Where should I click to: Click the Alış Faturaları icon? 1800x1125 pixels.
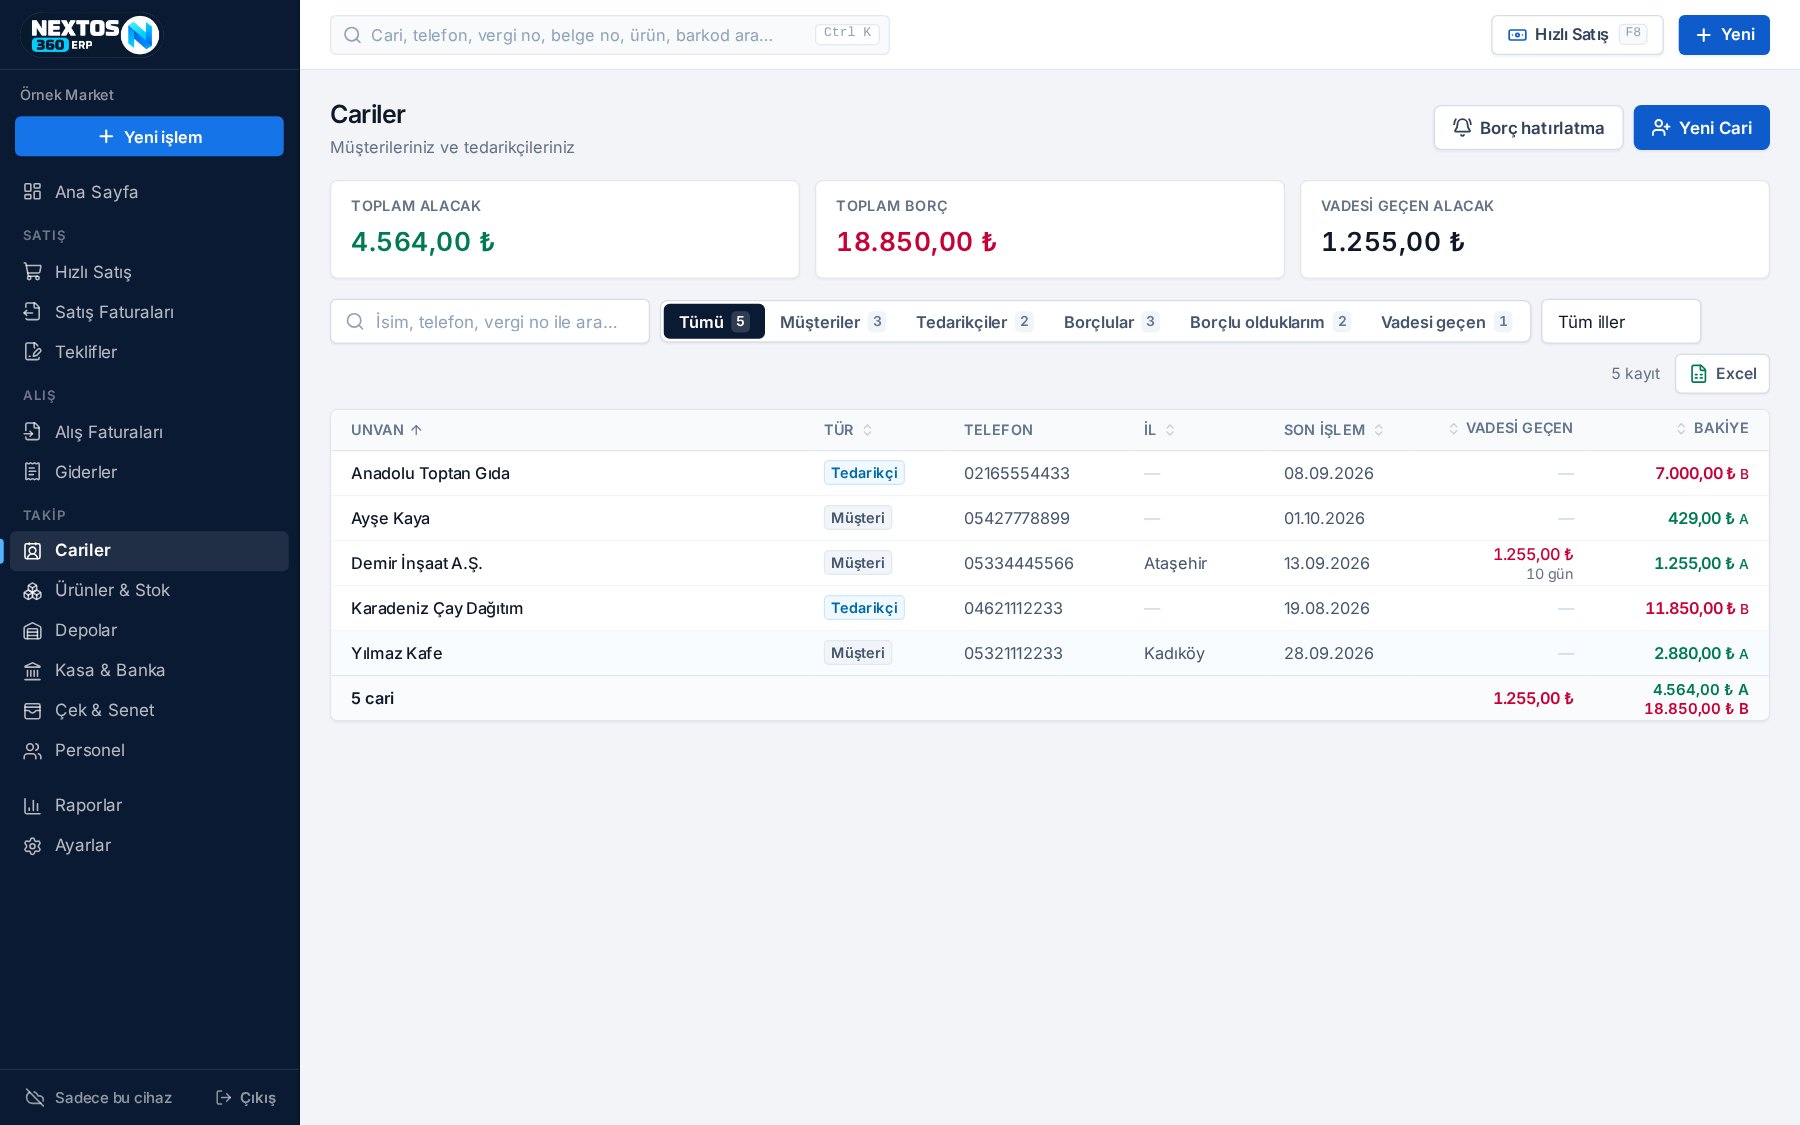pos(33,432)
